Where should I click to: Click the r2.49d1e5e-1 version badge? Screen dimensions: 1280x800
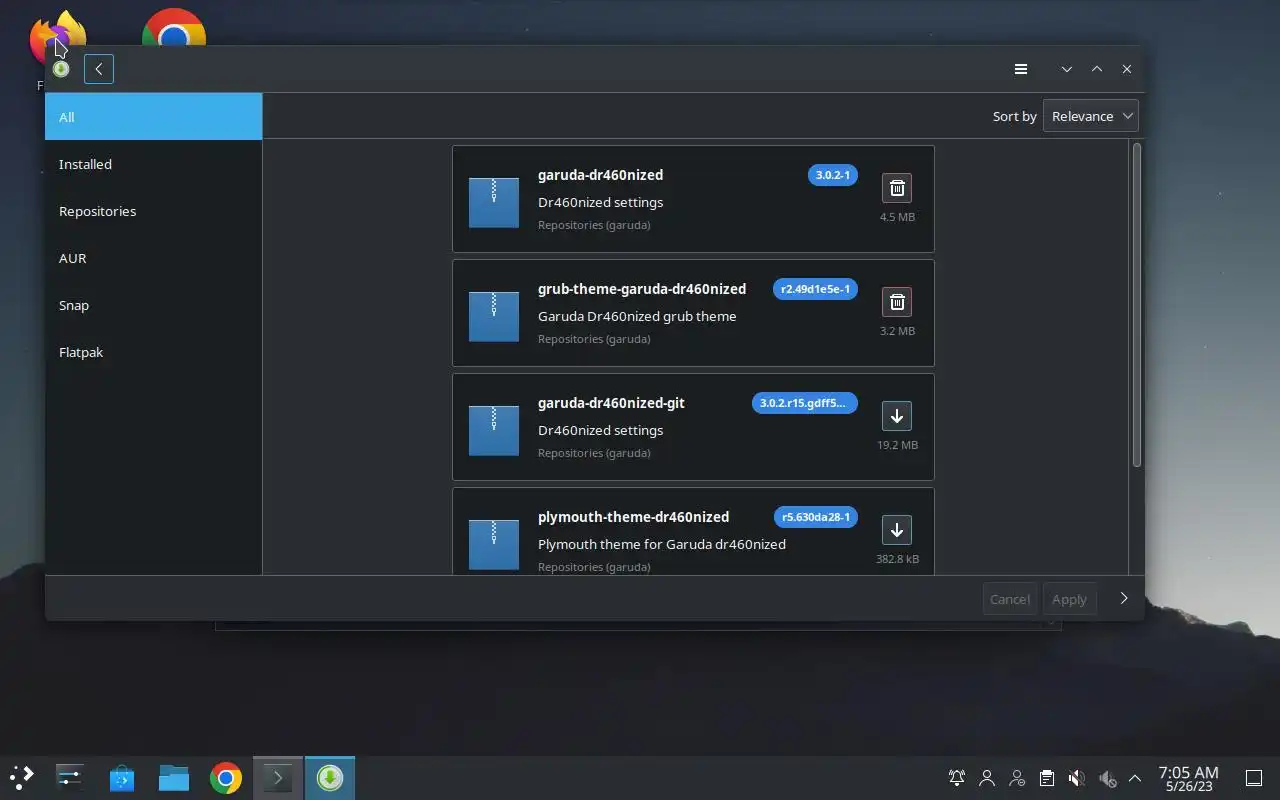point(816,289)
